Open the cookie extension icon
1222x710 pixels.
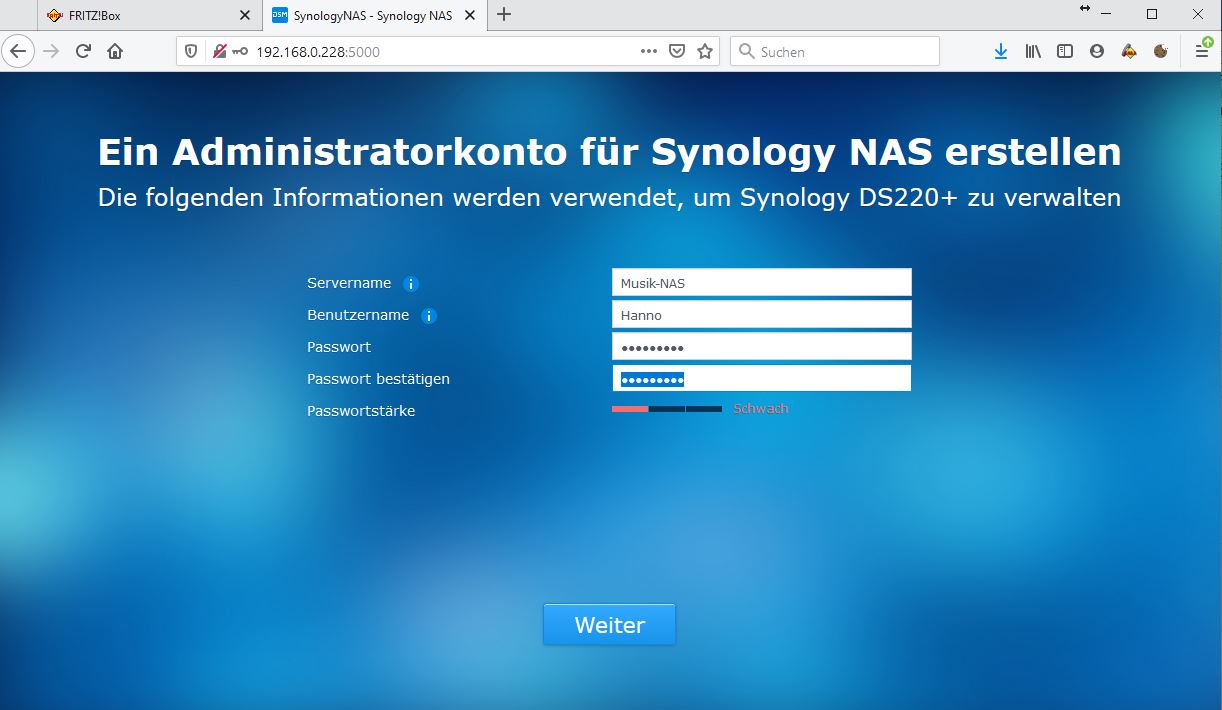tap(1161, 51)
